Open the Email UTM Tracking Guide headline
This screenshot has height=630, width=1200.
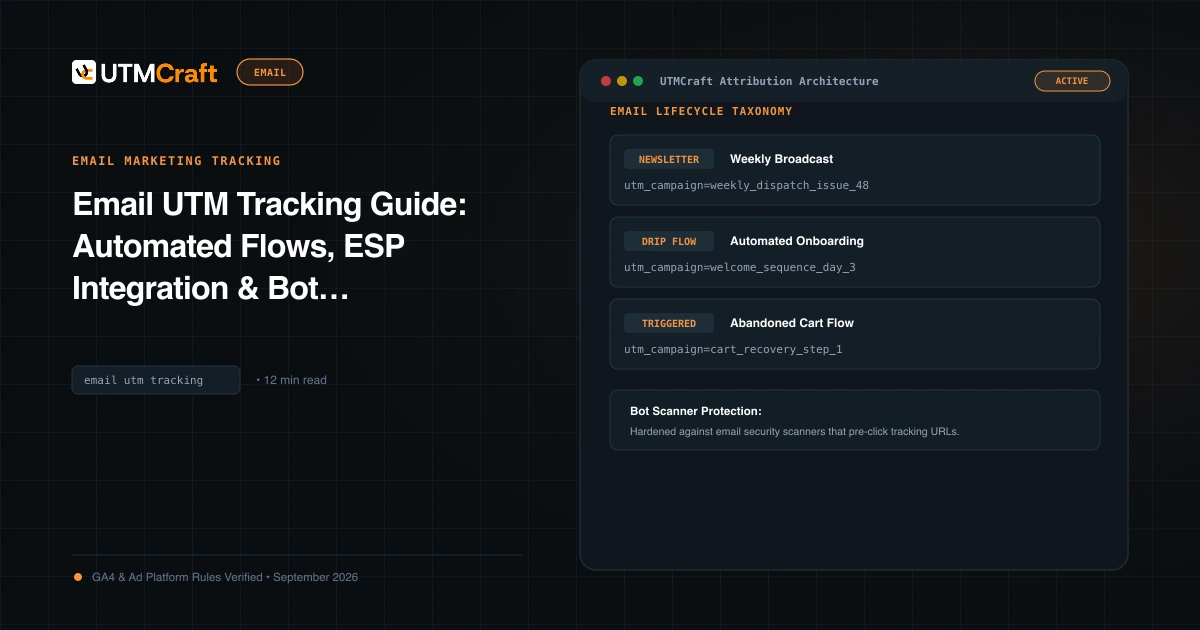pos(270,246)
